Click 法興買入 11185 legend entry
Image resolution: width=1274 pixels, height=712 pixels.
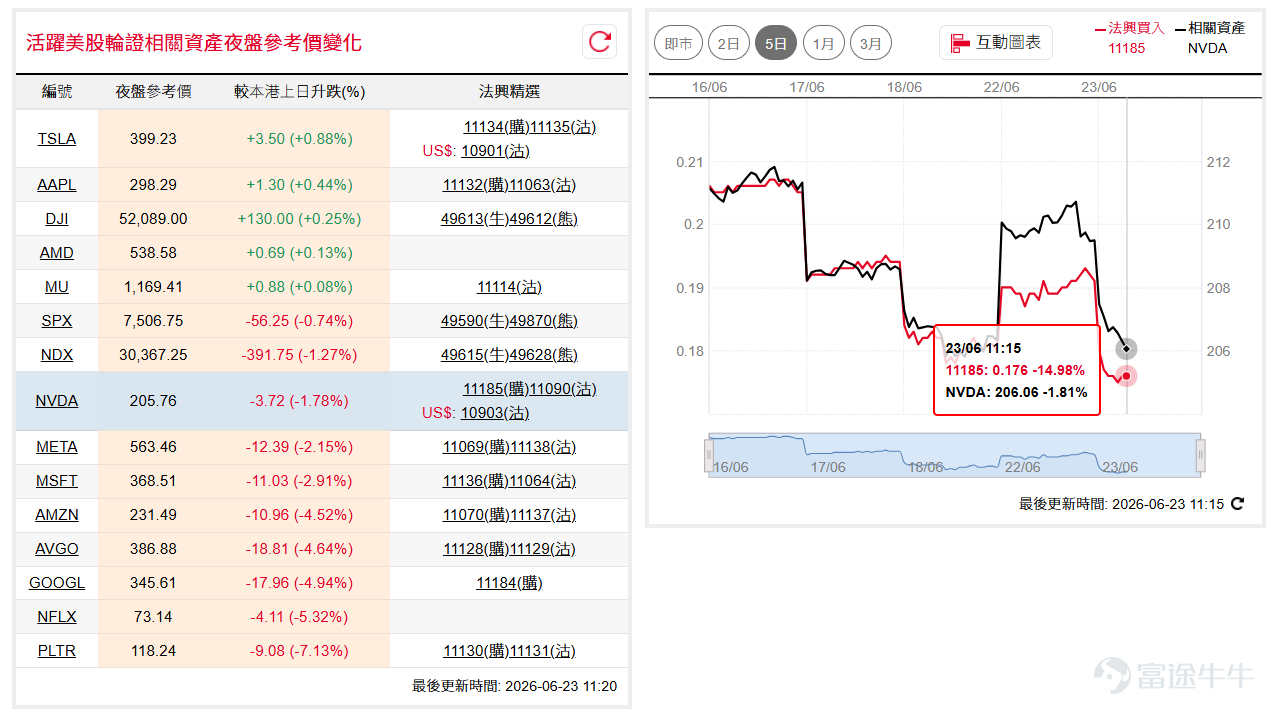tap(1130, 37)
